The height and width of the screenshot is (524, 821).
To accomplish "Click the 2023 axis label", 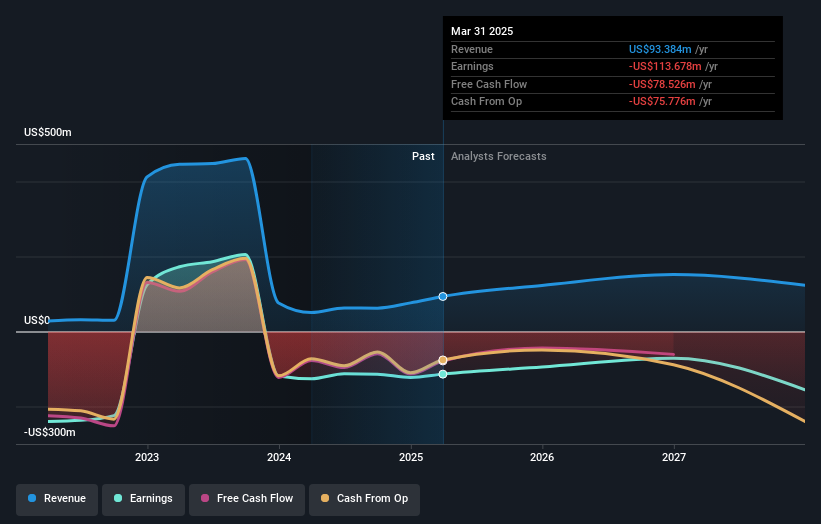I will pos(147,458).
